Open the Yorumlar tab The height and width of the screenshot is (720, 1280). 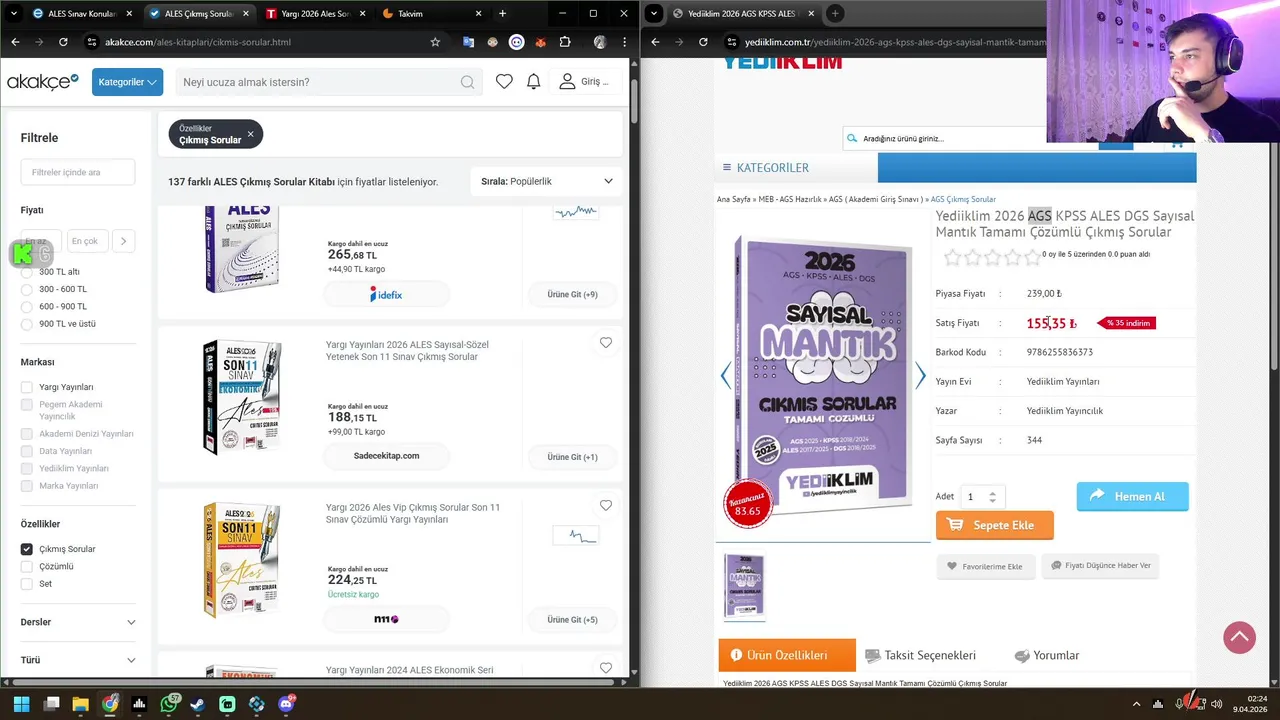[1046, 655]
